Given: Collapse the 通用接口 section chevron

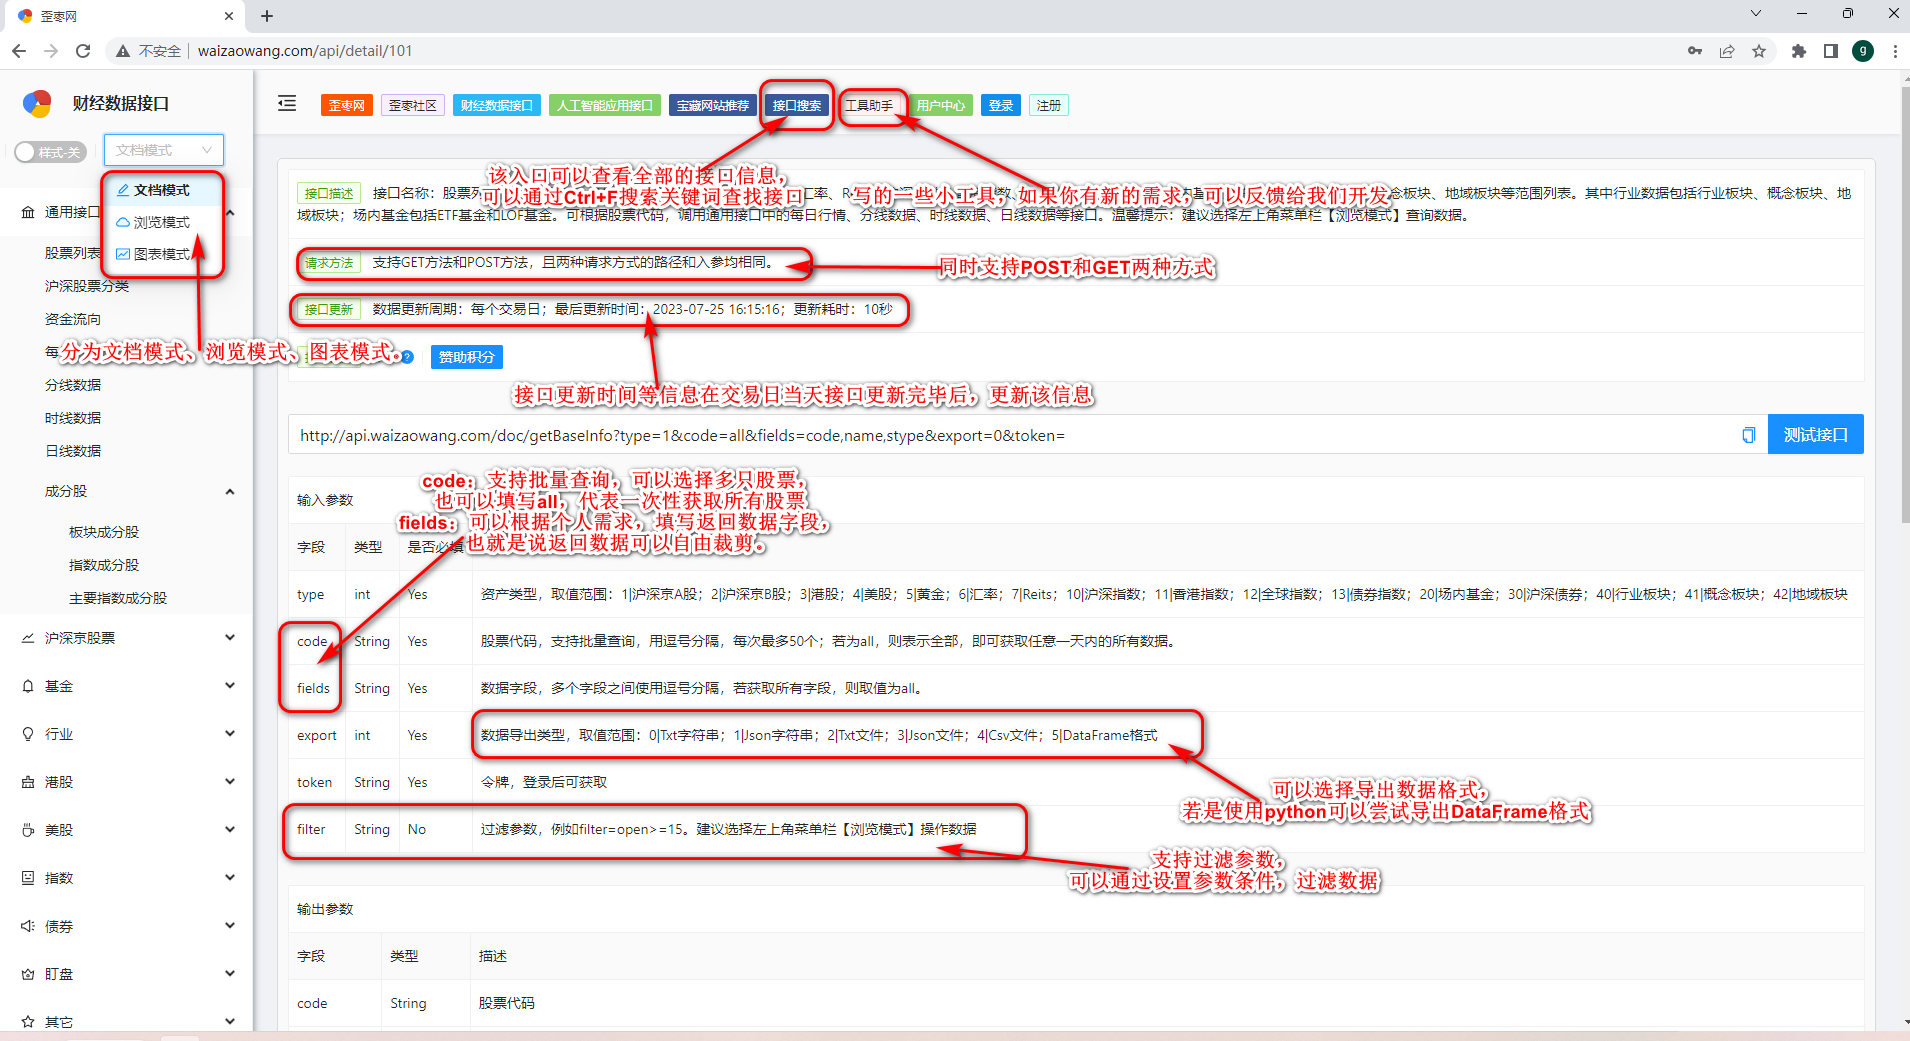Looking at the screenshot, I should click(x=231, y=212).
